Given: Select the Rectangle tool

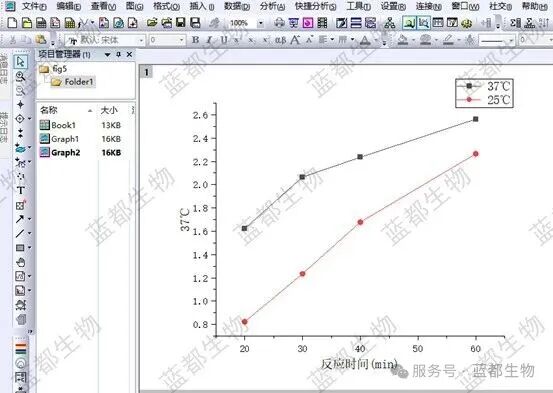Looking at the screenshot, I should [20, 248].
